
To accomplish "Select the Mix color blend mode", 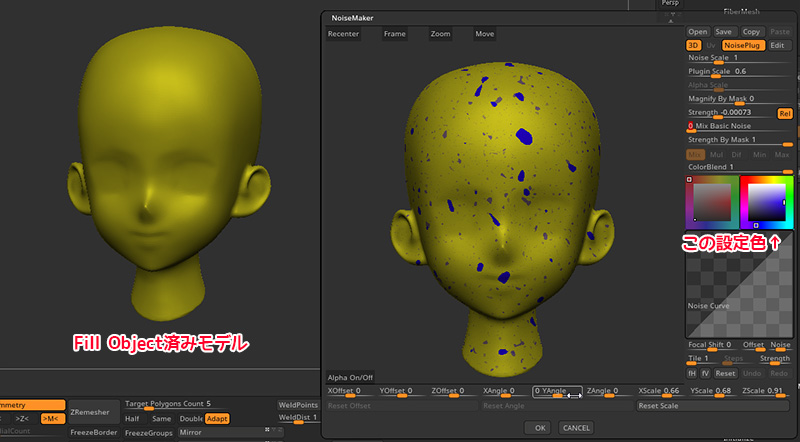I will [695, 155].
